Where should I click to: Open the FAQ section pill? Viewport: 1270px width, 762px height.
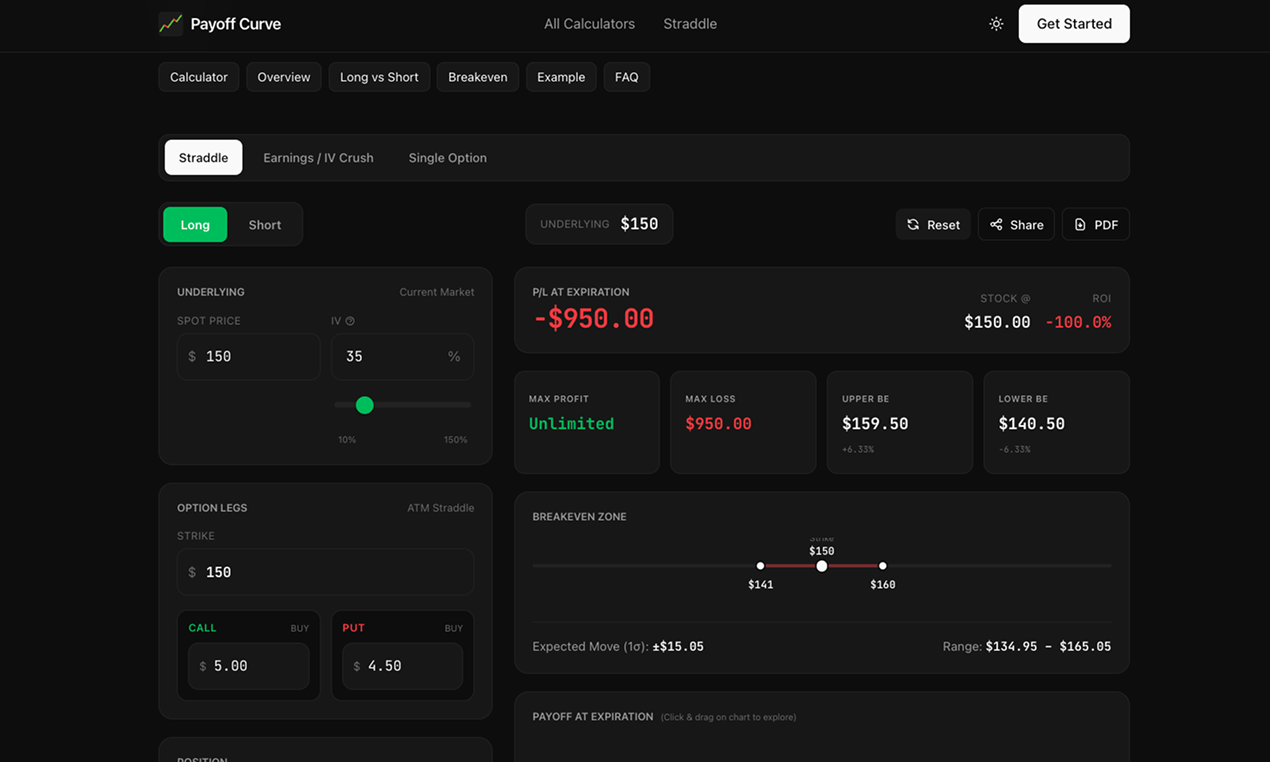[626, 76]
